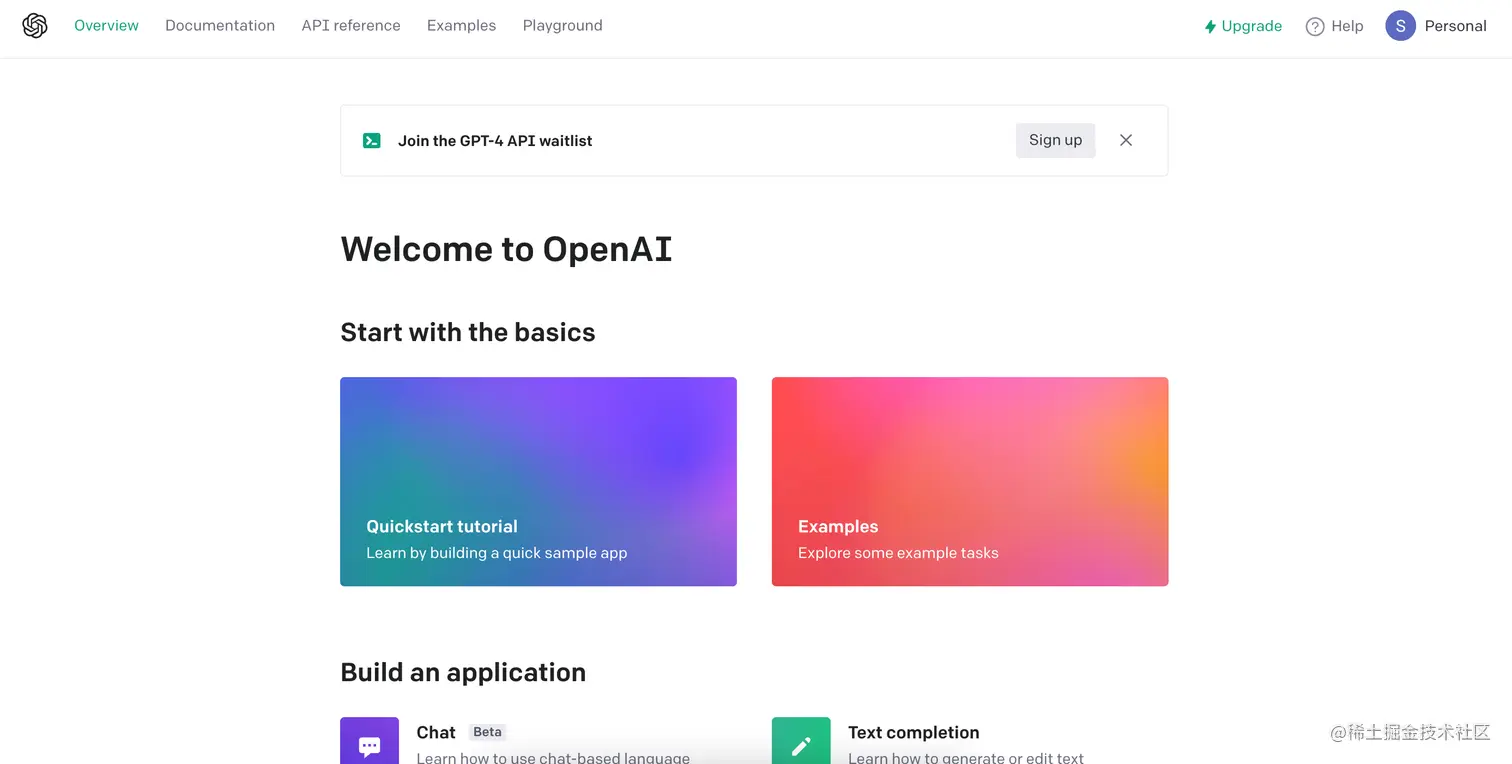Open the Quickstart tutorial card
Screen dimensions: 1512x764
pos(538,481)
